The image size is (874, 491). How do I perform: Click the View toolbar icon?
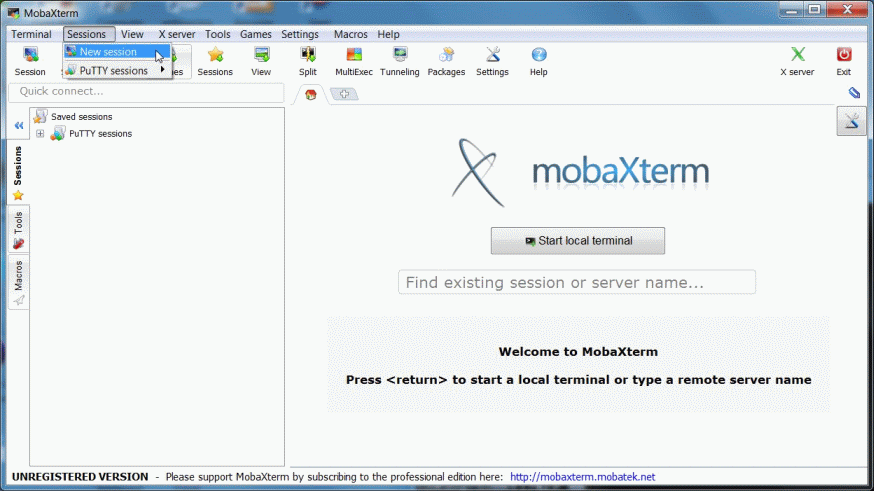[261, 61]
